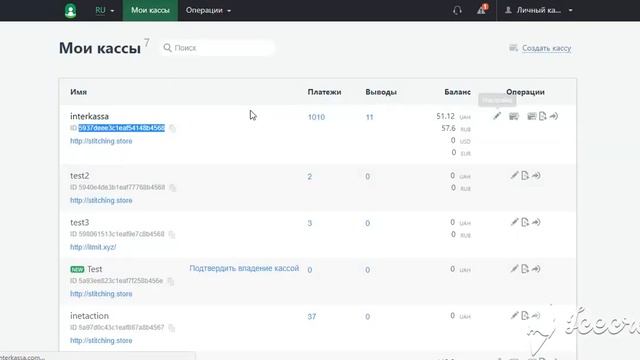This screenshot has height=360, width=640.
Task: Click the highlighted interkassa ID text
Action: coord(122,128)
